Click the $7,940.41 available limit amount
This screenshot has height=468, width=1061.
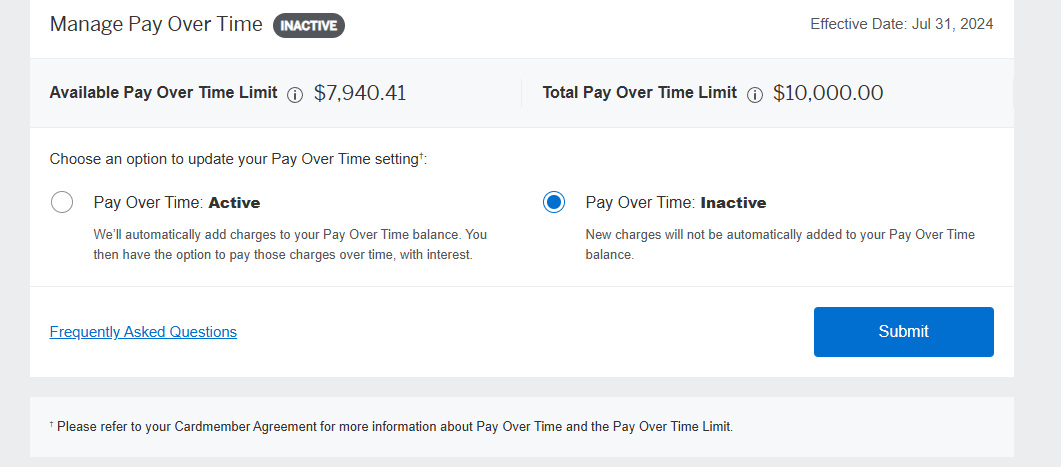click(x=360, y=93)
